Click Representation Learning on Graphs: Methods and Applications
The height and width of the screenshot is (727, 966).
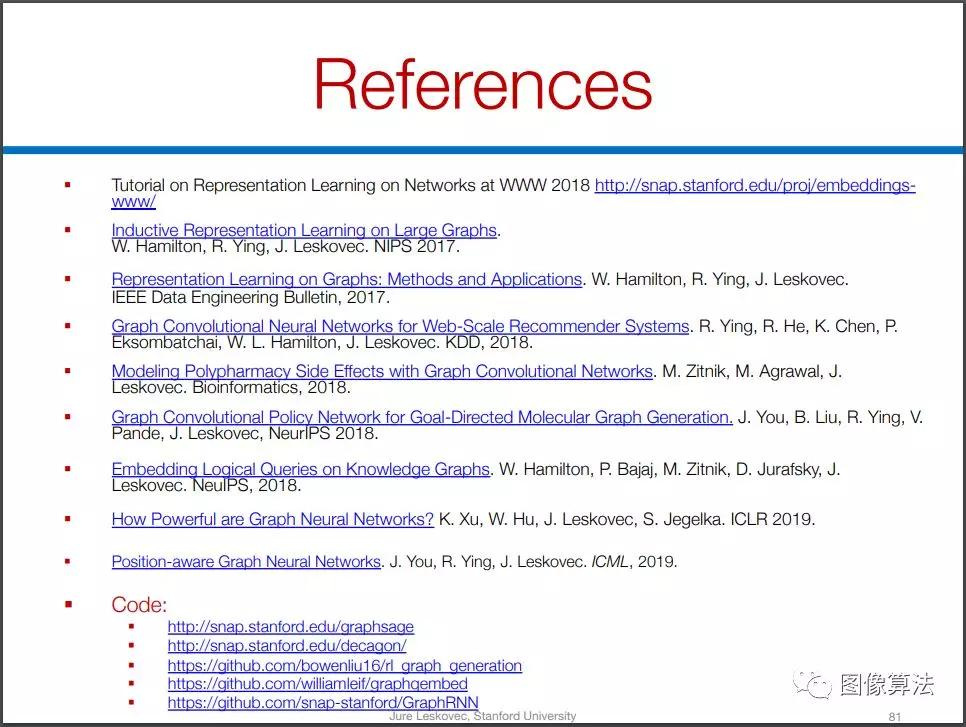coord(347,280)
